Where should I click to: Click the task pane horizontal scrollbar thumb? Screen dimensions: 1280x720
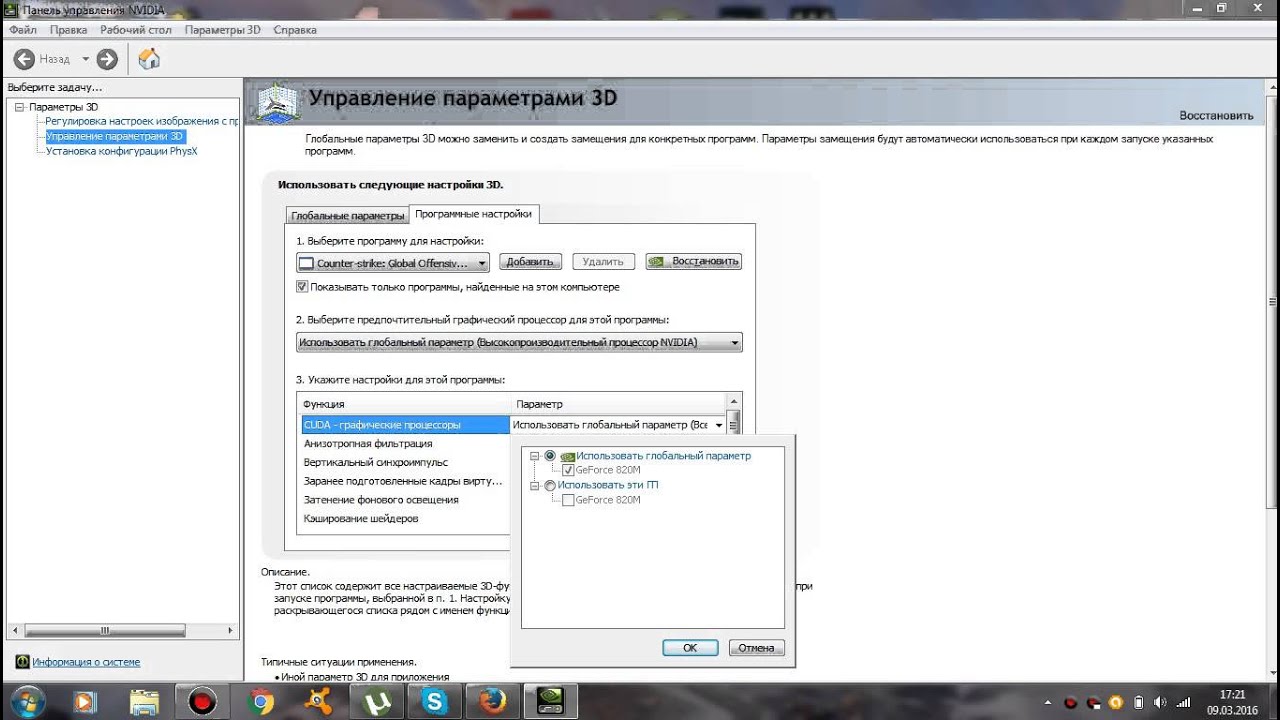[x=106, y=631]
